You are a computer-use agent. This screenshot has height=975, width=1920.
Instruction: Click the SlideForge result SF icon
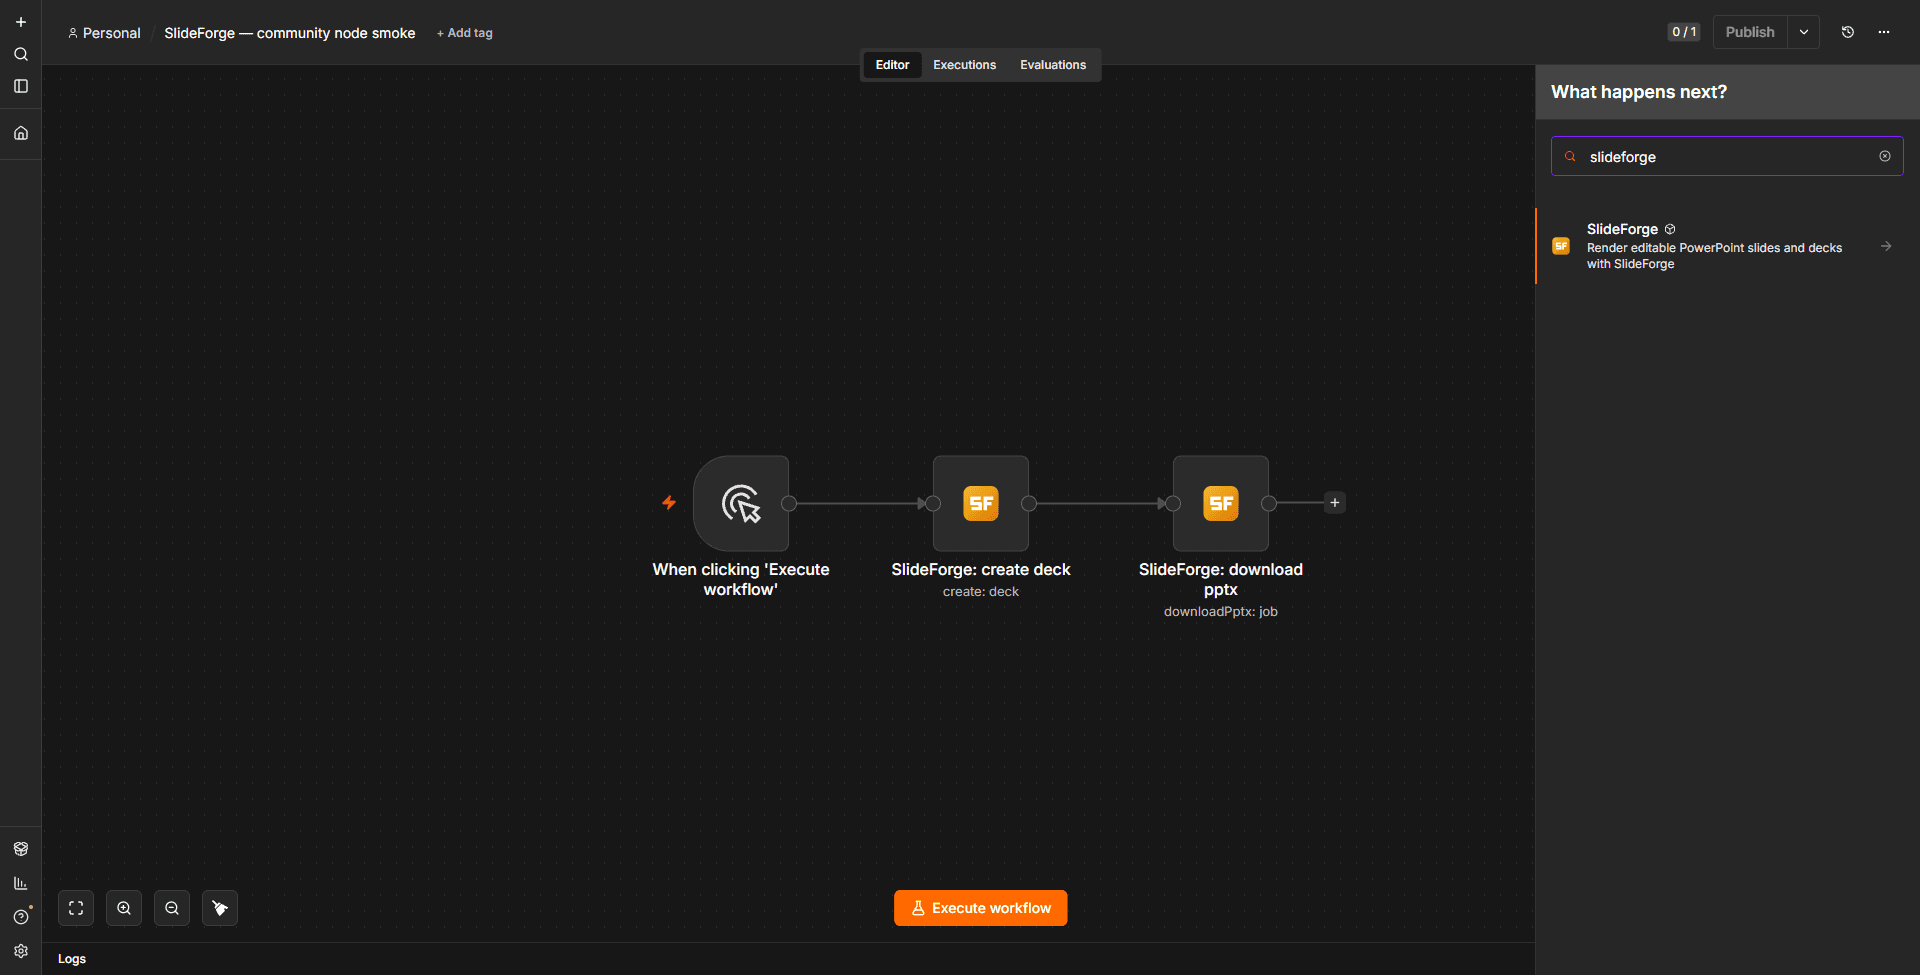1561,246
